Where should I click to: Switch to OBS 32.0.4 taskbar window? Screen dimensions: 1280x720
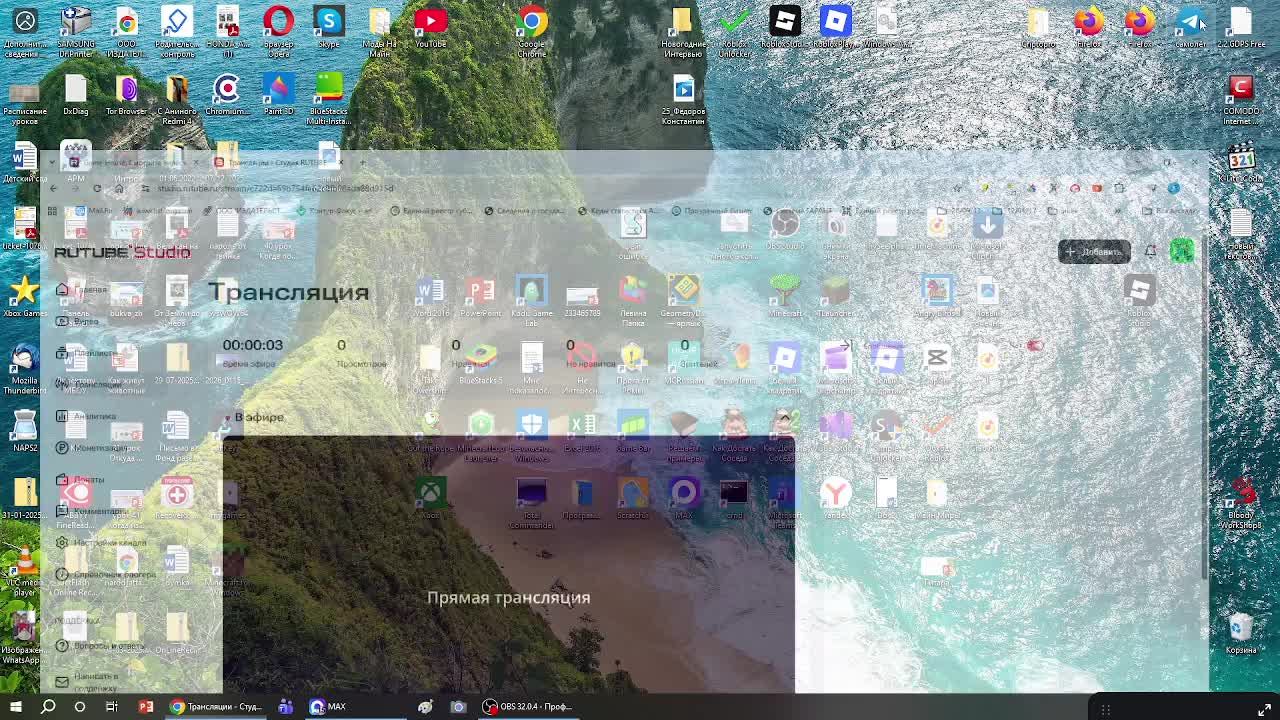[x=528, y=707]
